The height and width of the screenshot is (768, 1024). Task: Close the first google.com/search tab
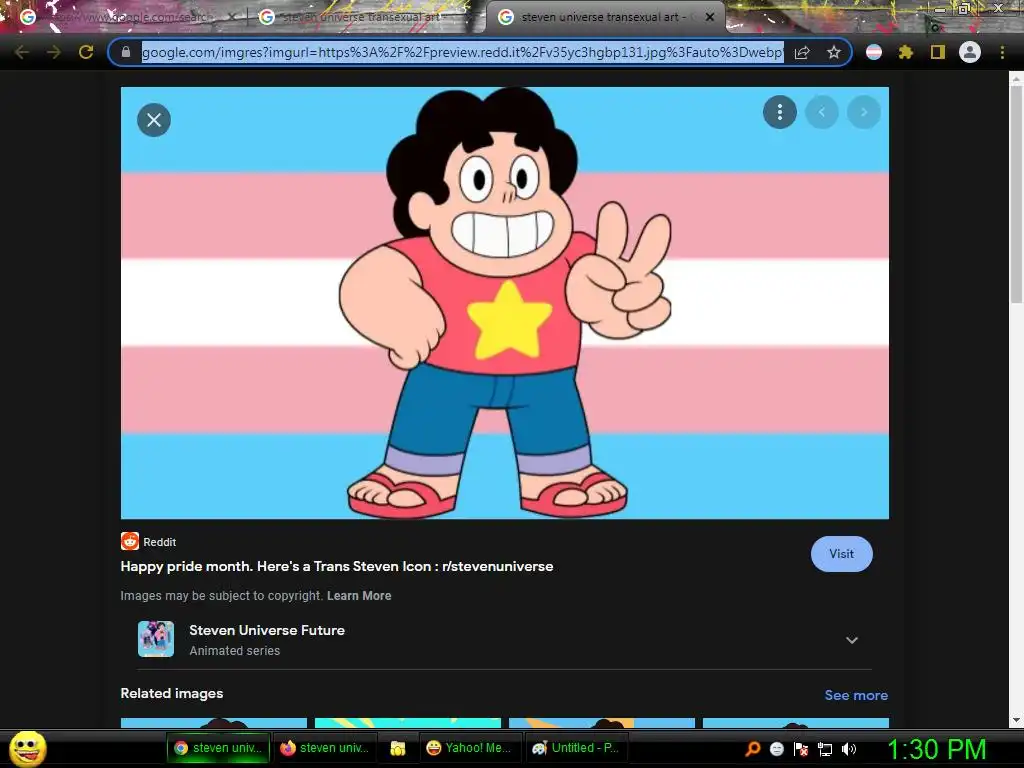[231, 17]
